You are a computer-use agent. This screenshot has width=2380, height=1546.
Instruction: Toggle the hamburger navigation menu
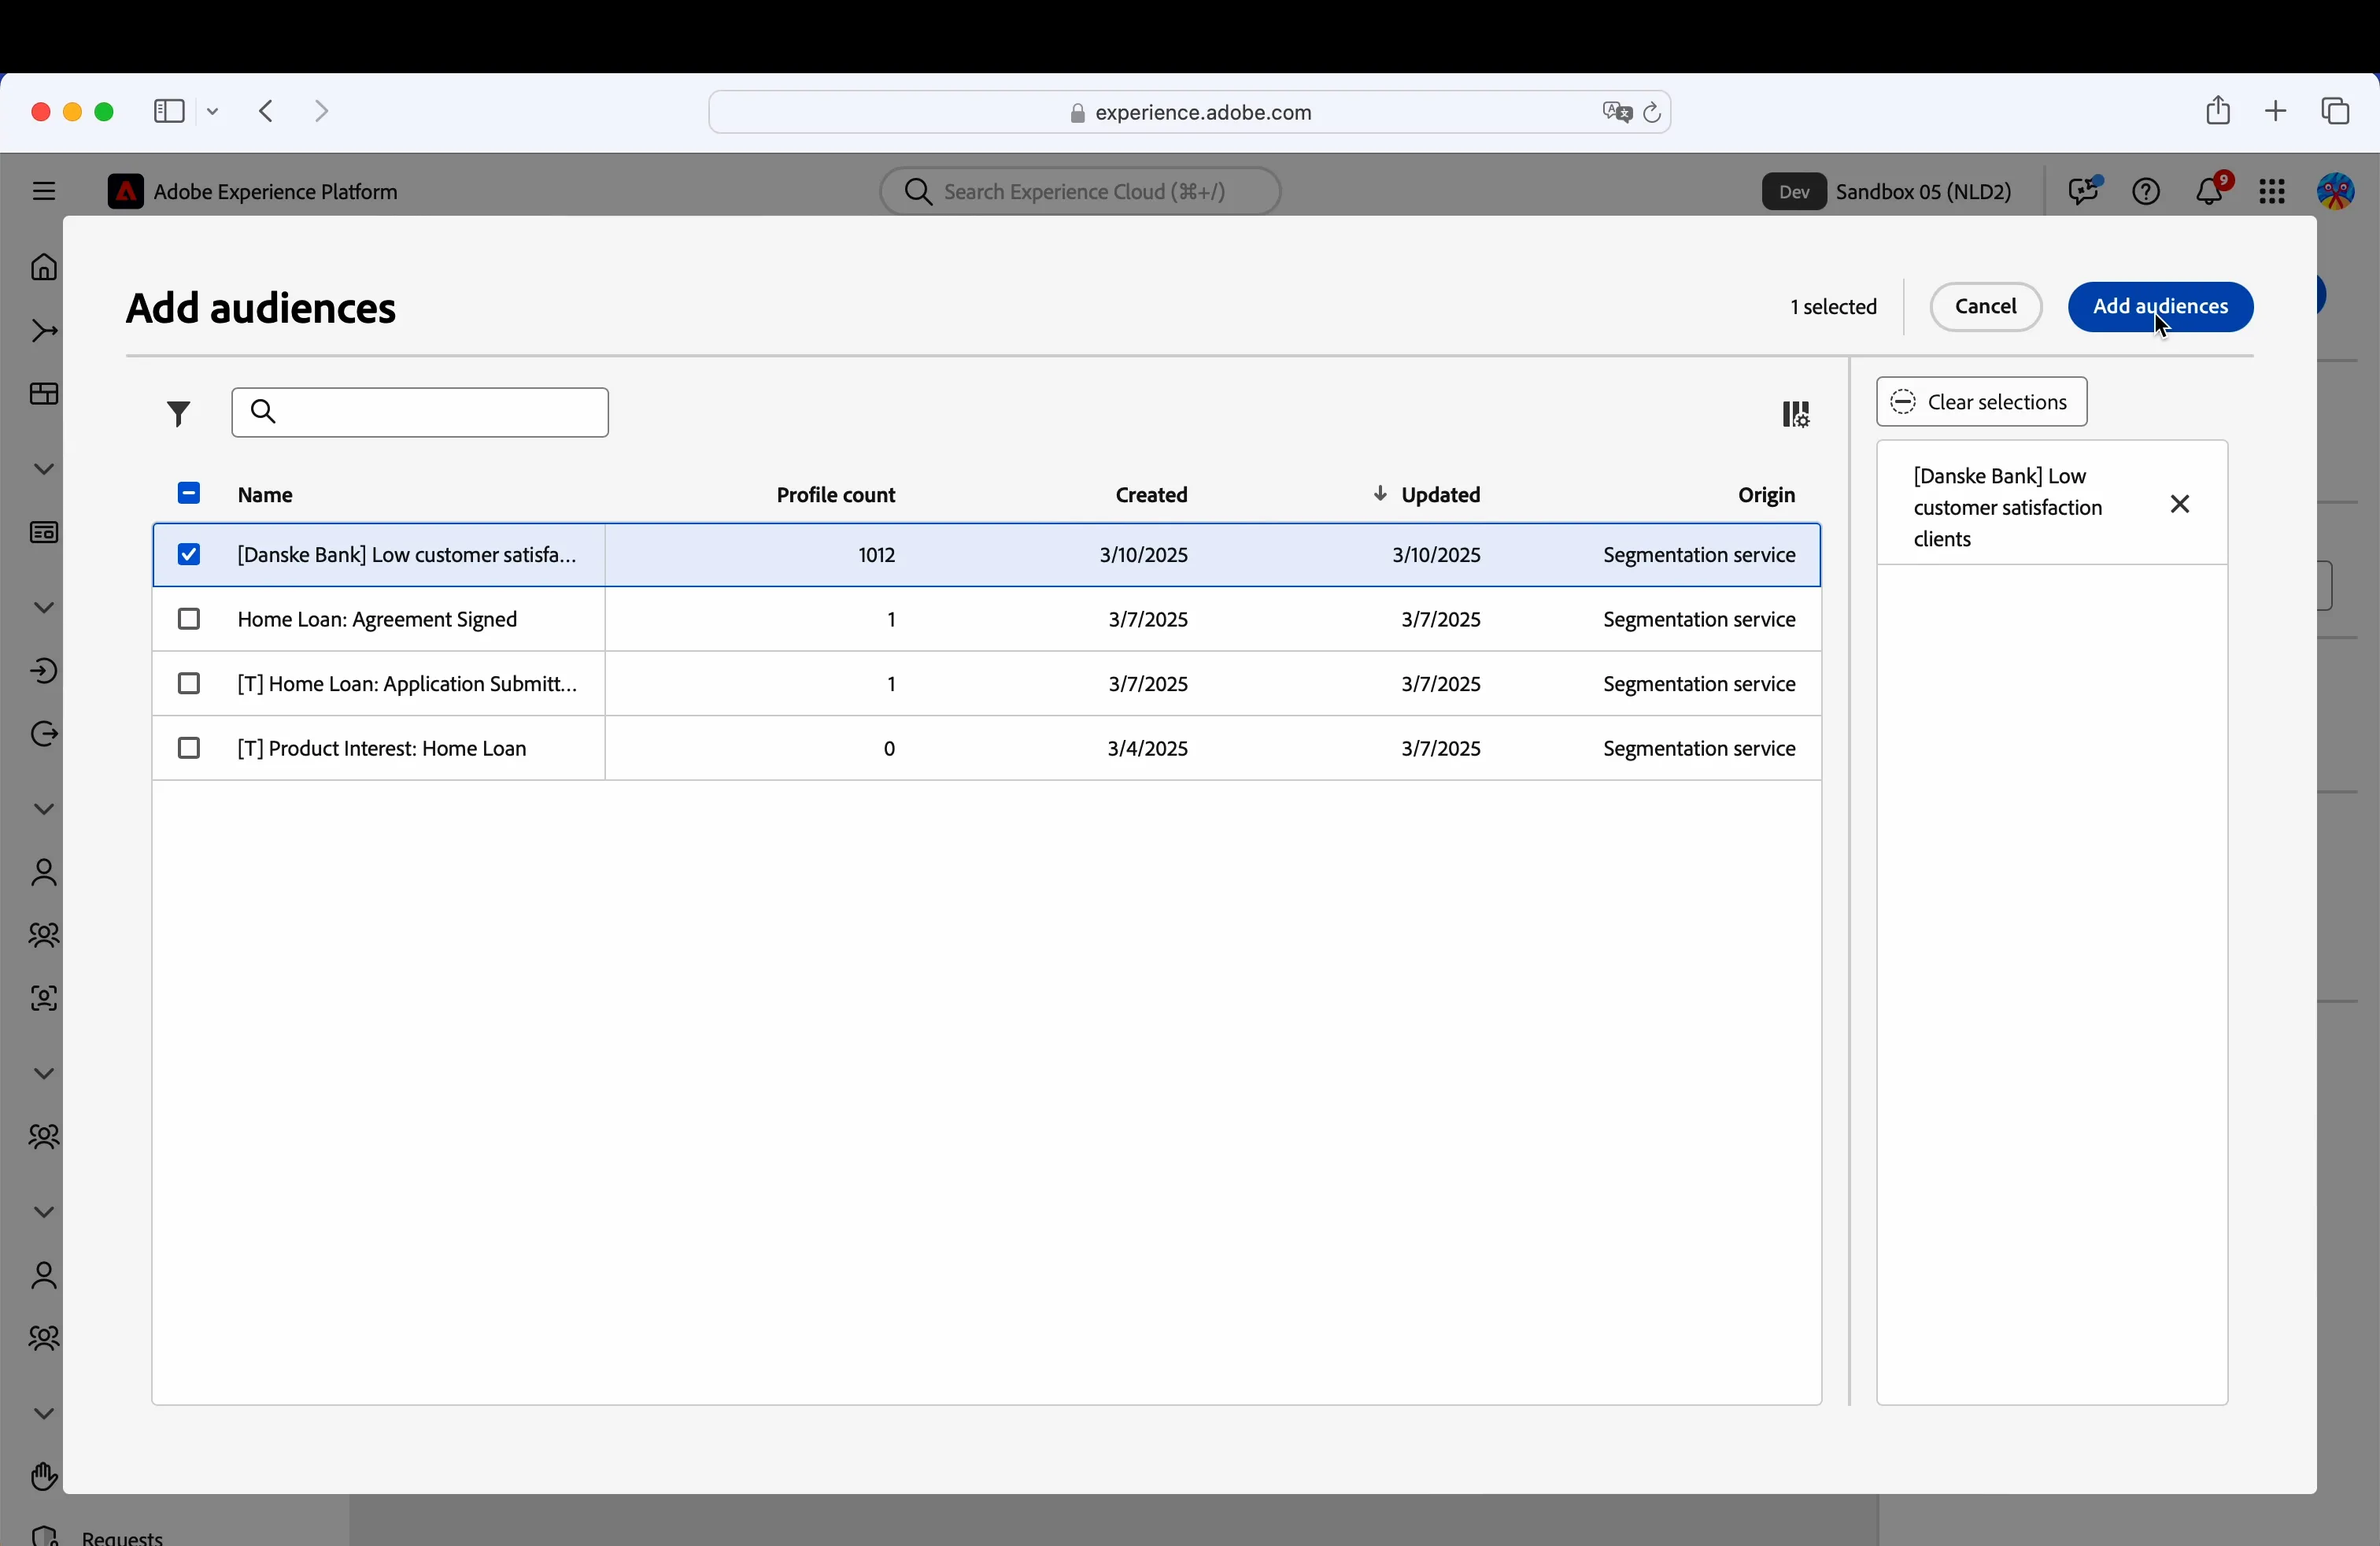[x=44, y=191]
